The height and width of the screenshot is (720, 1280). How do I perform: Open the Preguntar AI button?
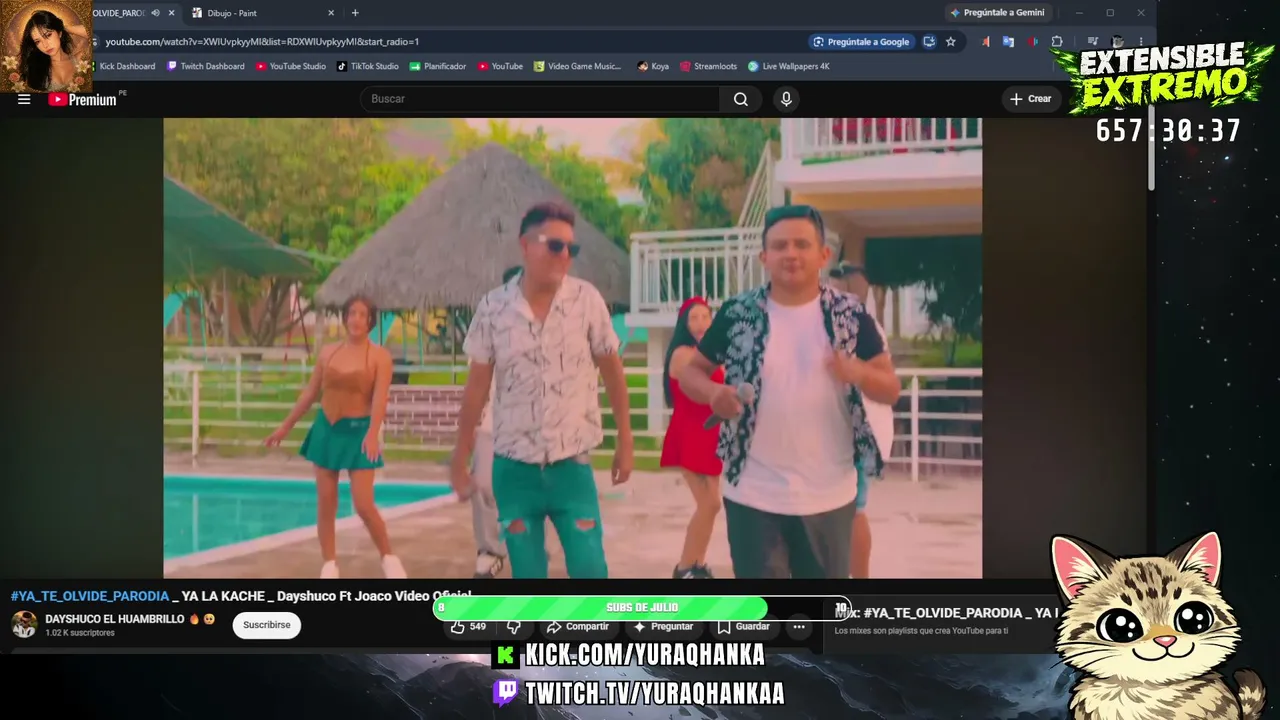tap(663, 627)
